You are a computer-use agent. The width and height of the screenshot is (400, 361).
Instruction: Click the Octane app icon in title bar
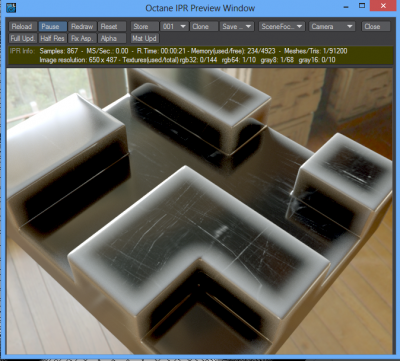pyautogui.click(x=11, y=7)
